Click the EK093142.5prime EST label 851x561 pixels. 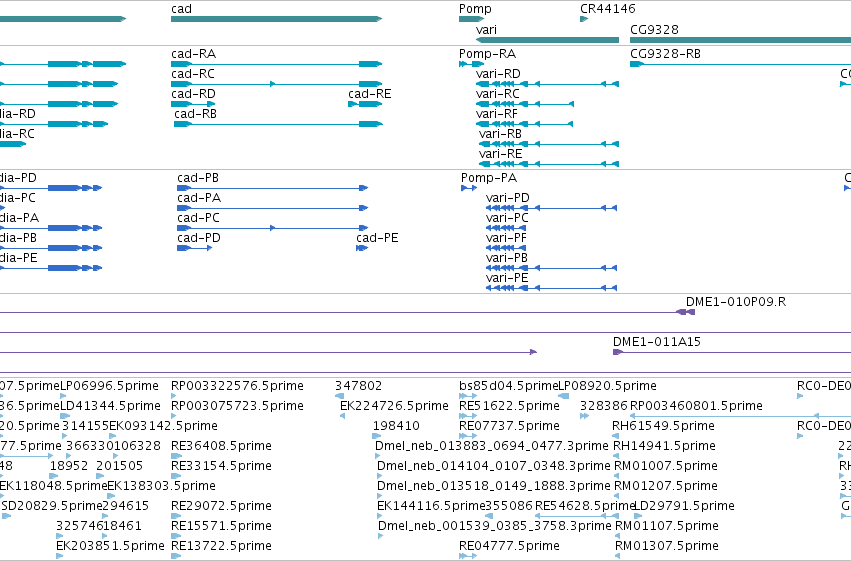click(x=163, y=426)
